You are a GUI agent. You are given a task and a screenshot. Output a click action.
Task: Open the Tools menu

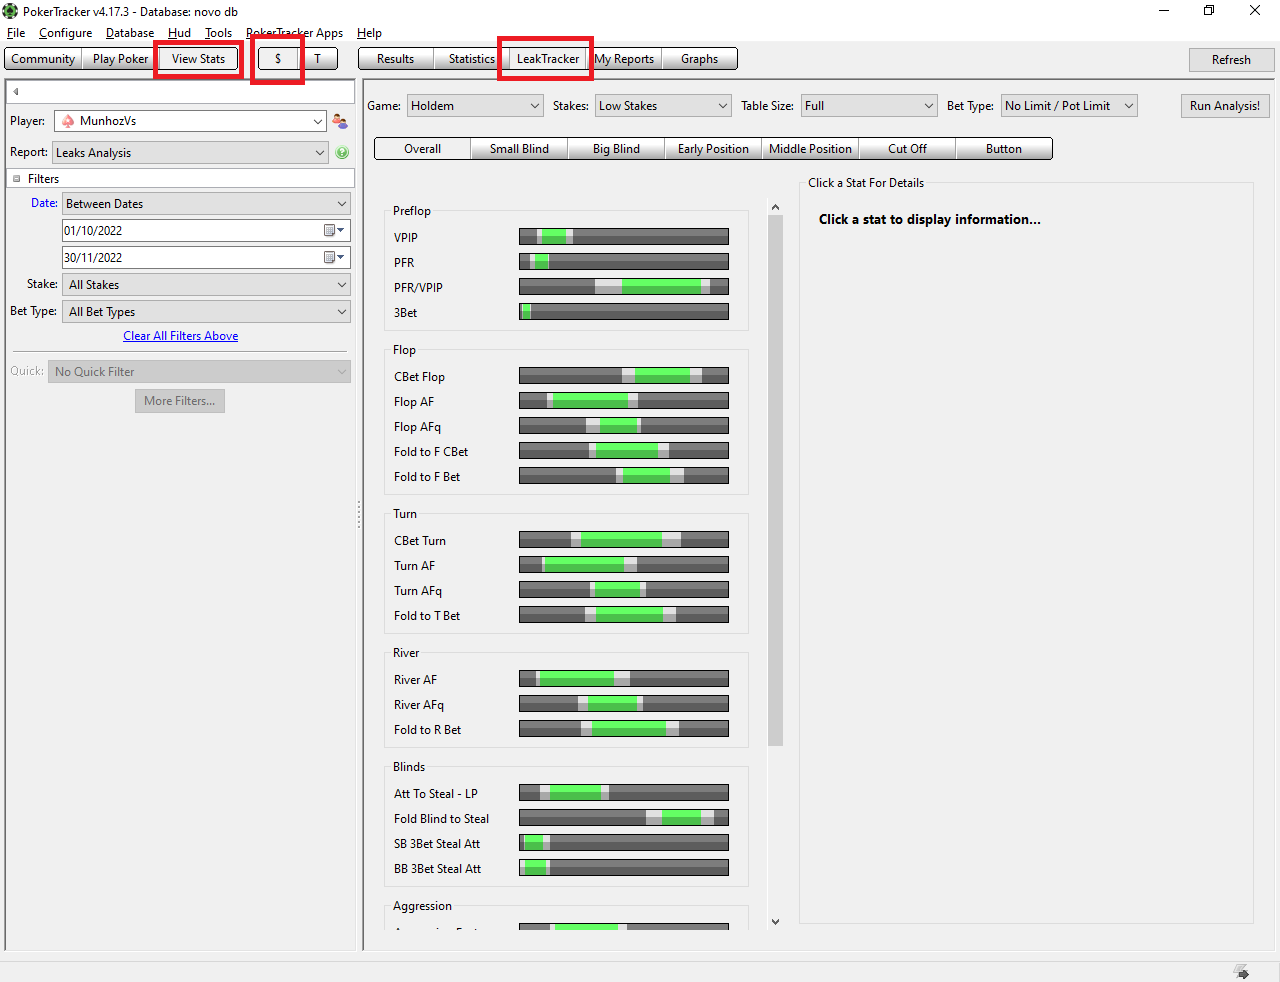219,33
